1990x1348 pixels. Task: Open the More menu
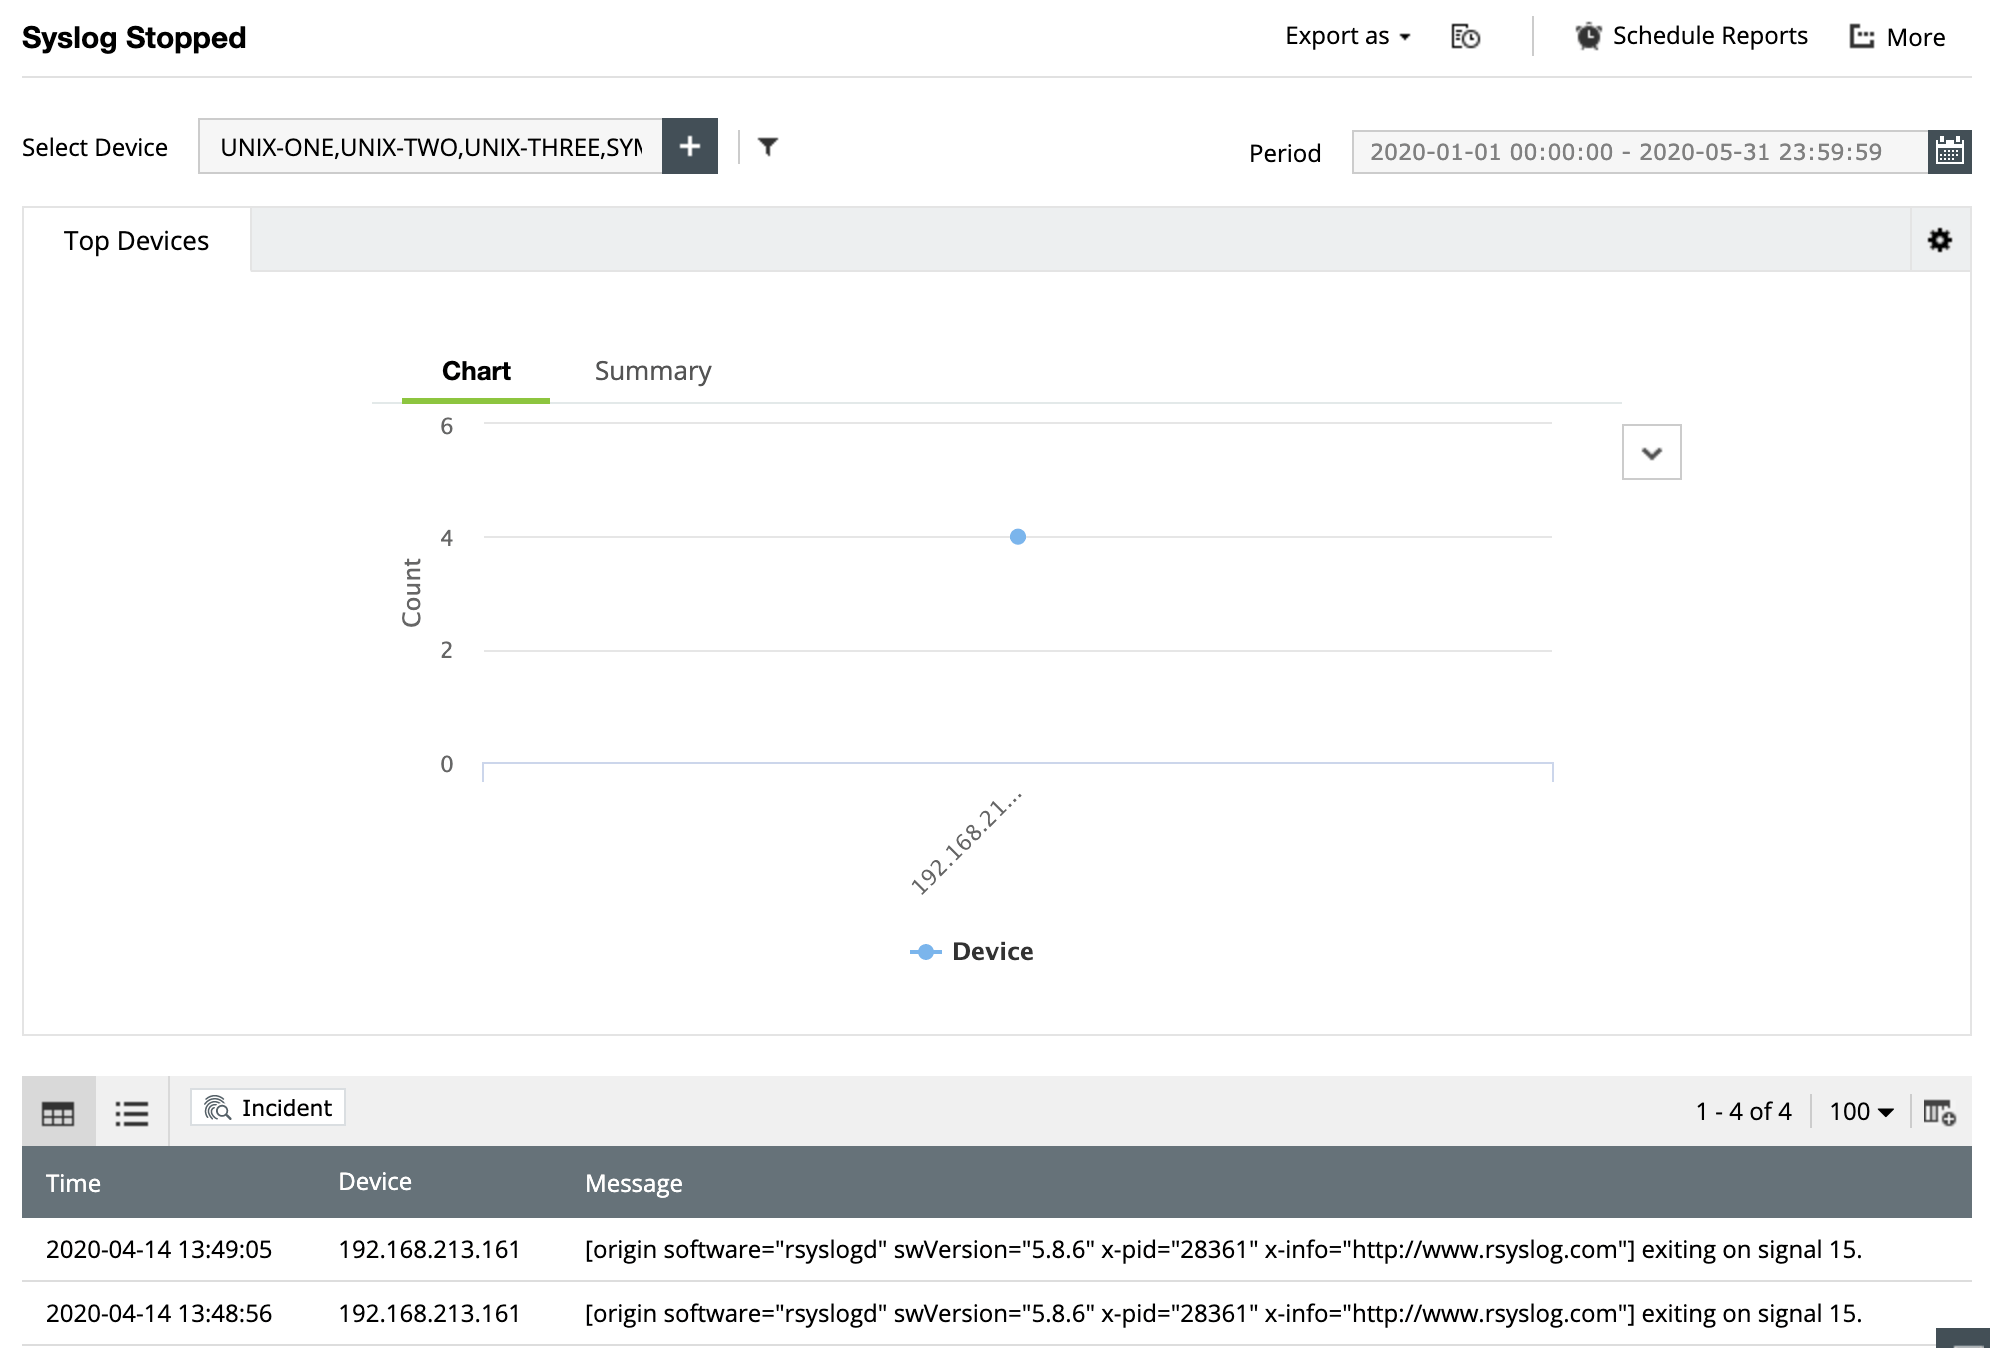tap(1897, 37)
